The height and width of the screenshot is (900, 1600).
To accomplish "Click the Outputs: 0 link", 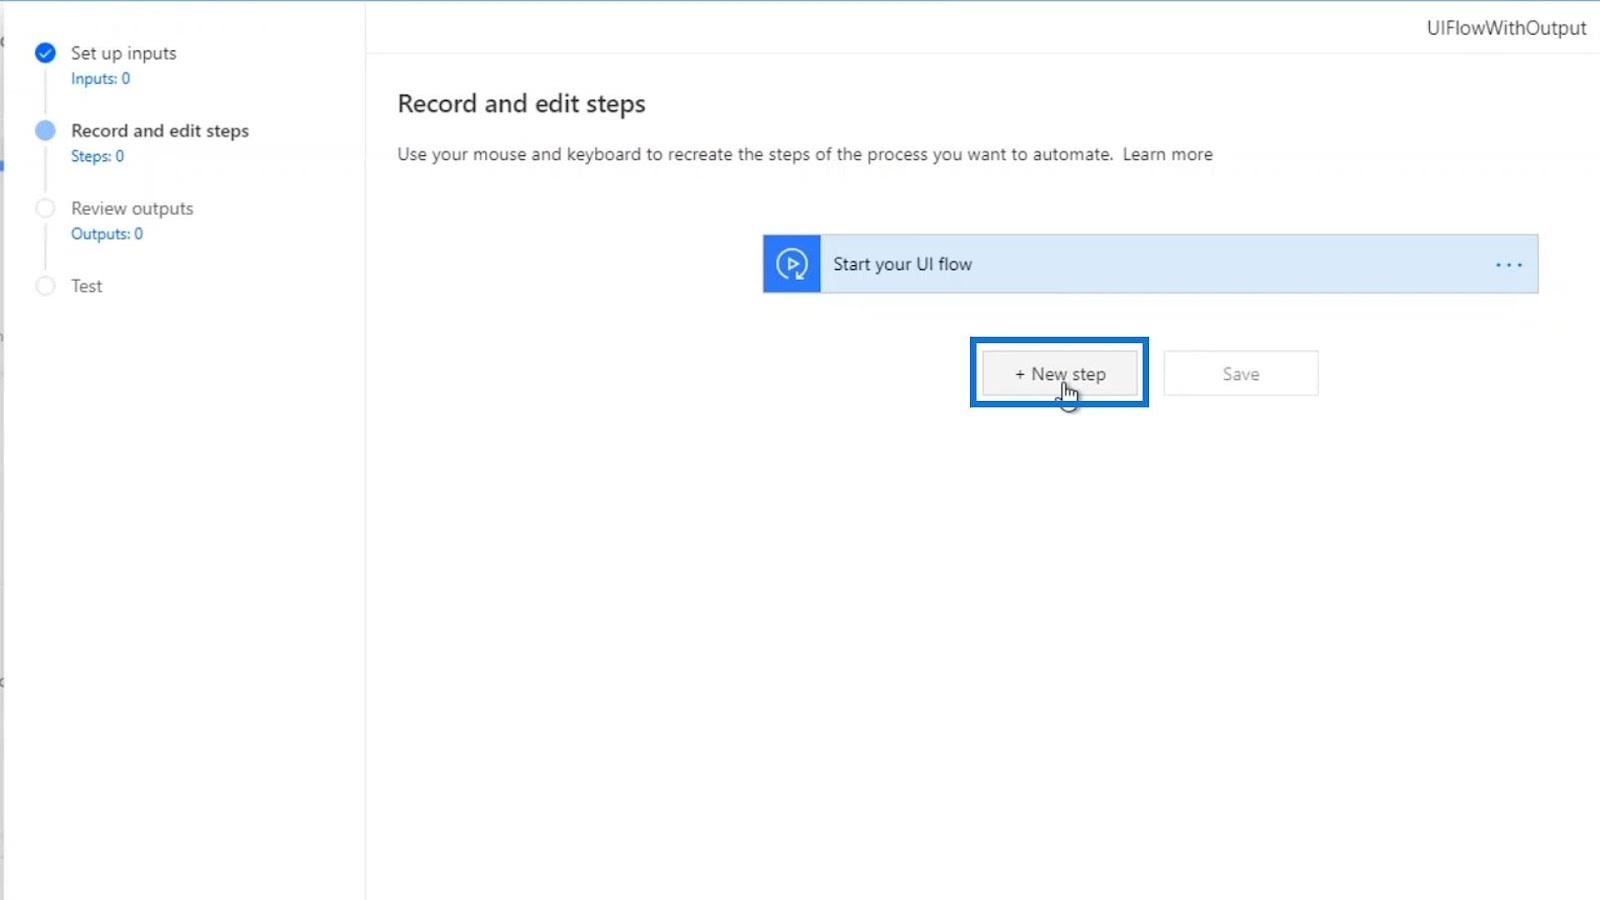I will 107,234.
